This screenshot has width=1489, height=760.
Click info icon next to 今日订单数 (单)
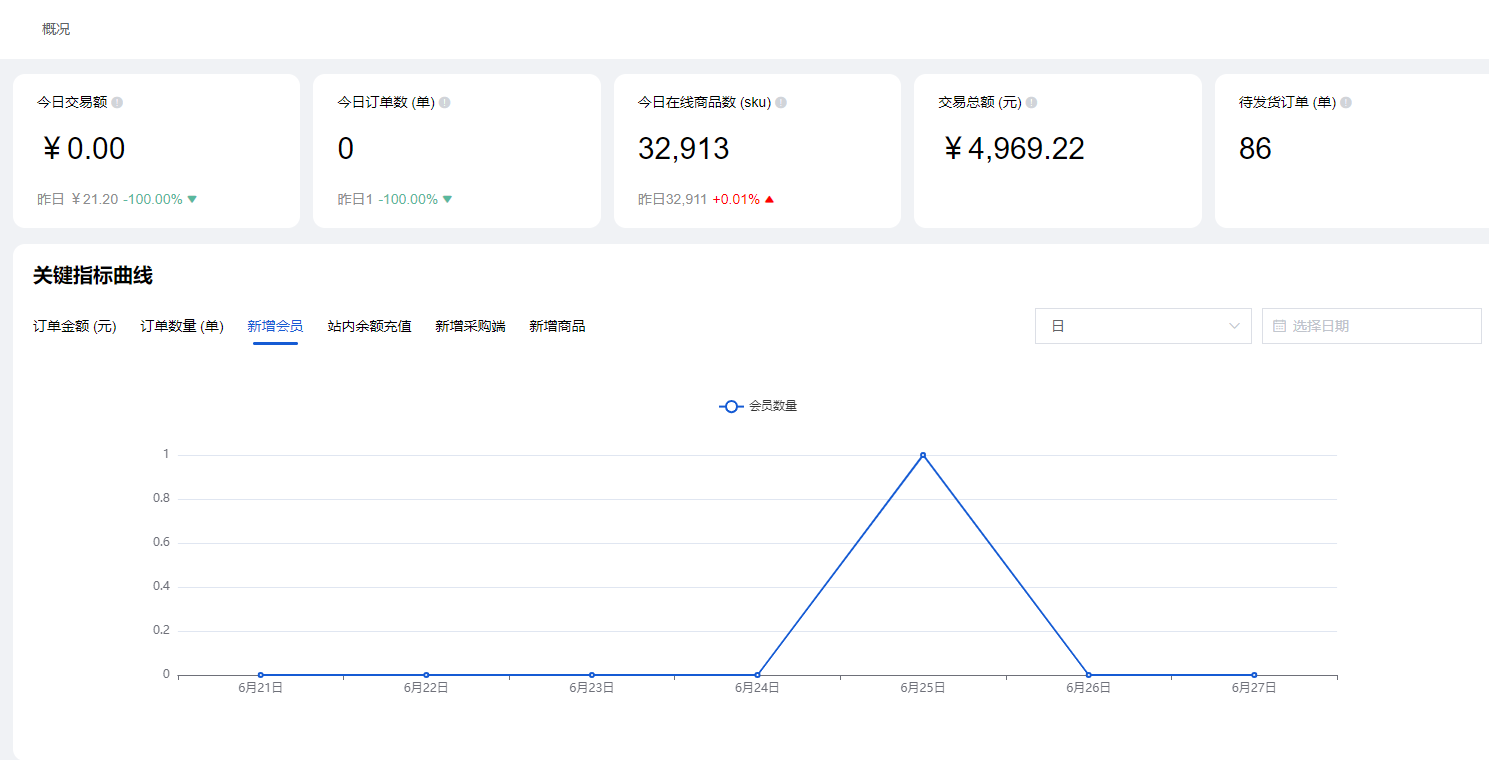445,103
